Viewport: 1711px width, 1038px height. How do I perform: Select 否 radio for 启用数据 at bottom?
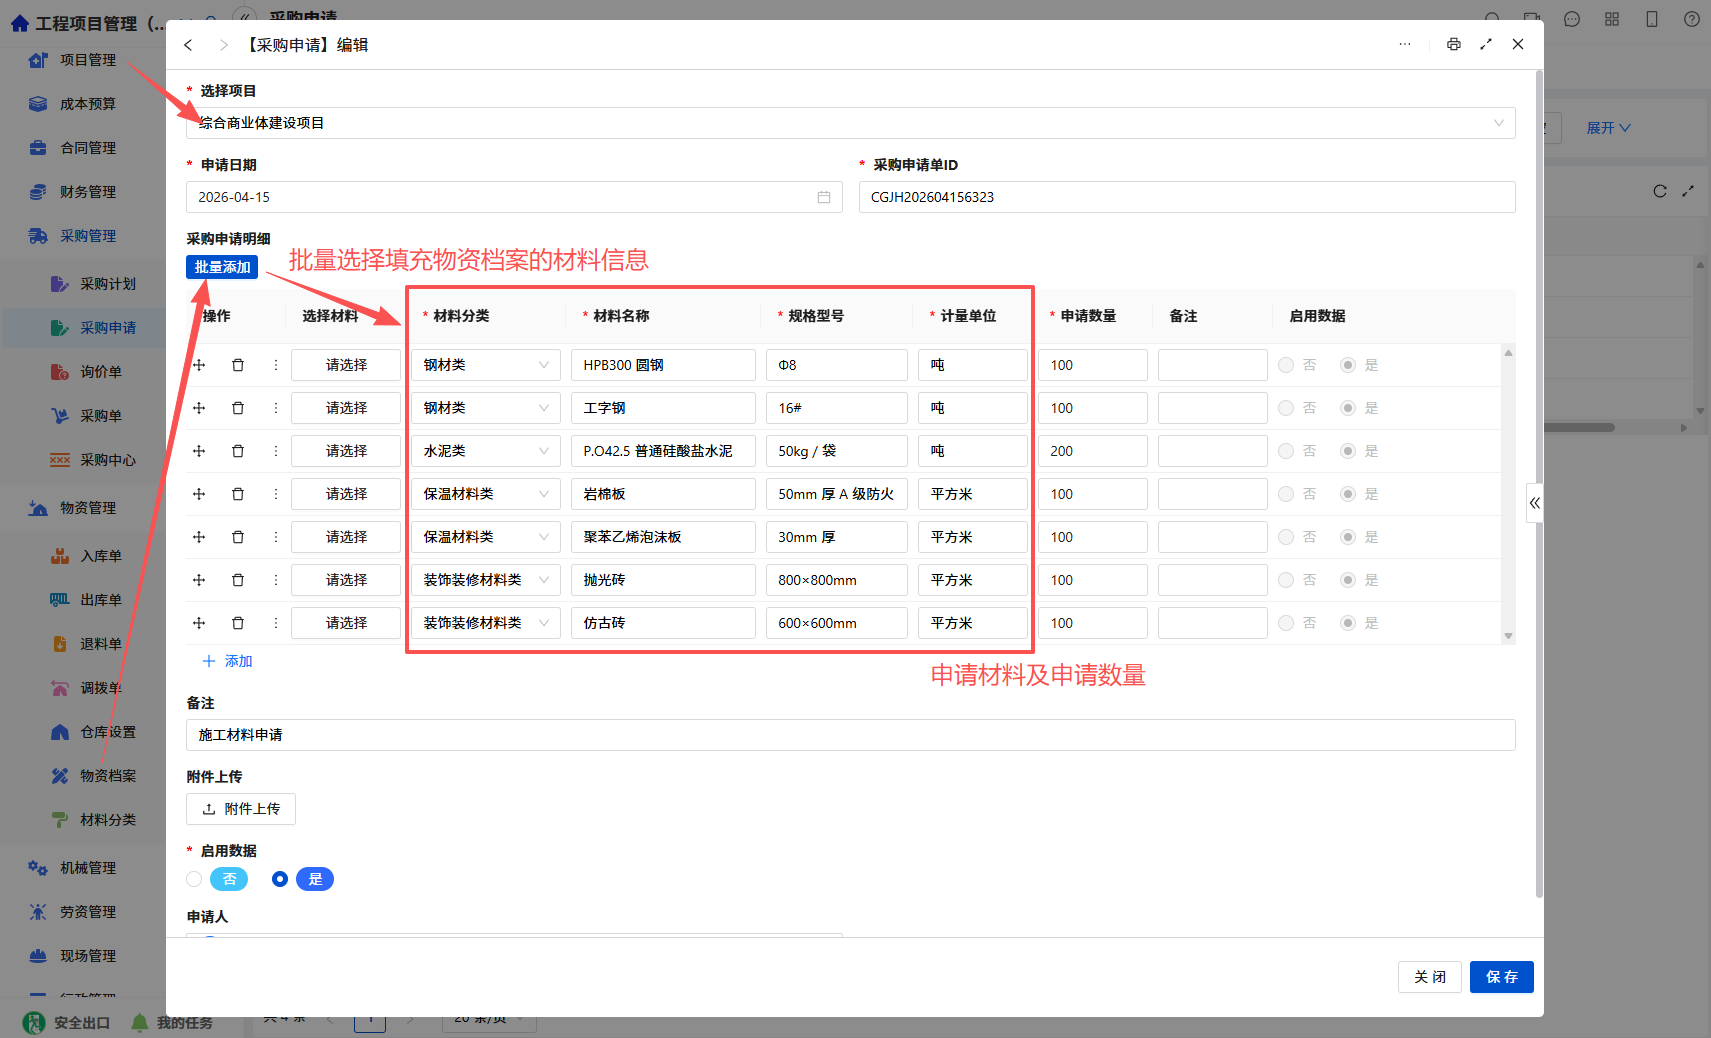(x=194, y=879)
